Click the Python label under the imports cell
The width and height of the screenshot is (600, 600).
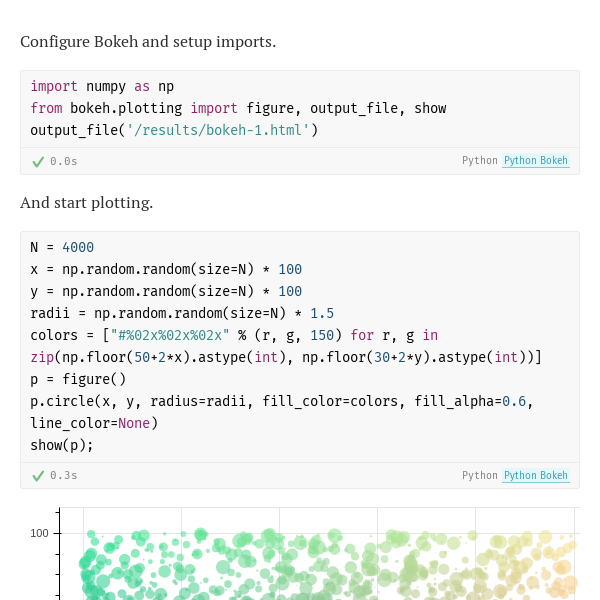click(x=479, y=161)
